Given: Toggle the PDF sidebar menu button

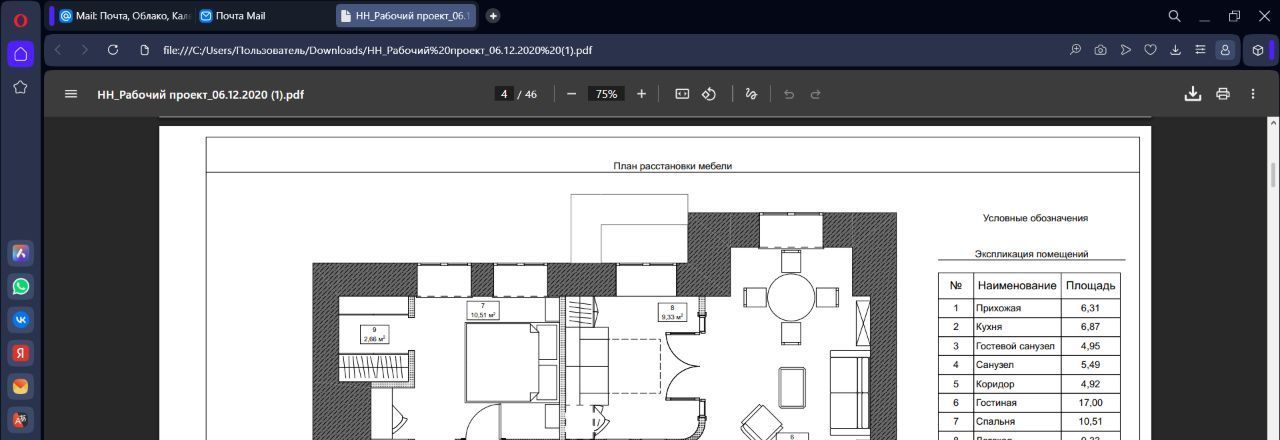Looking at the screenshot, I should click(x=71, y=94).
